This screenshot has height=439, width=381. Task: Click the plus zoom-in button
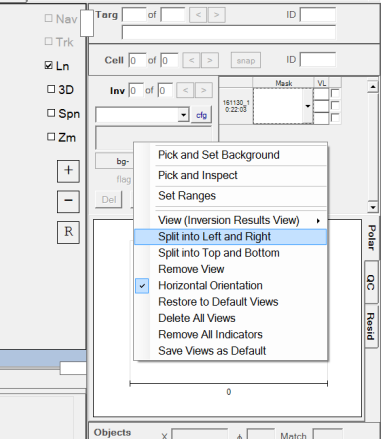68,171
